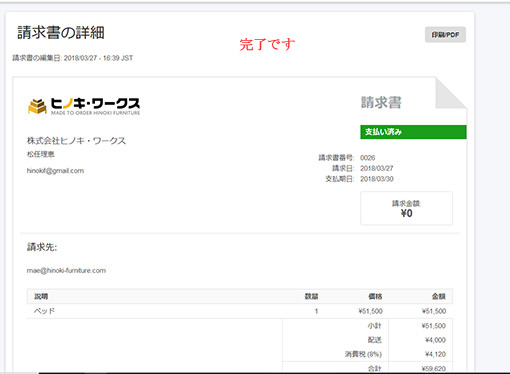The width and height of the screenshot is (510, 374).
Task: Click the 請求金額 ¥0 amount box
Action: (406, 208)
